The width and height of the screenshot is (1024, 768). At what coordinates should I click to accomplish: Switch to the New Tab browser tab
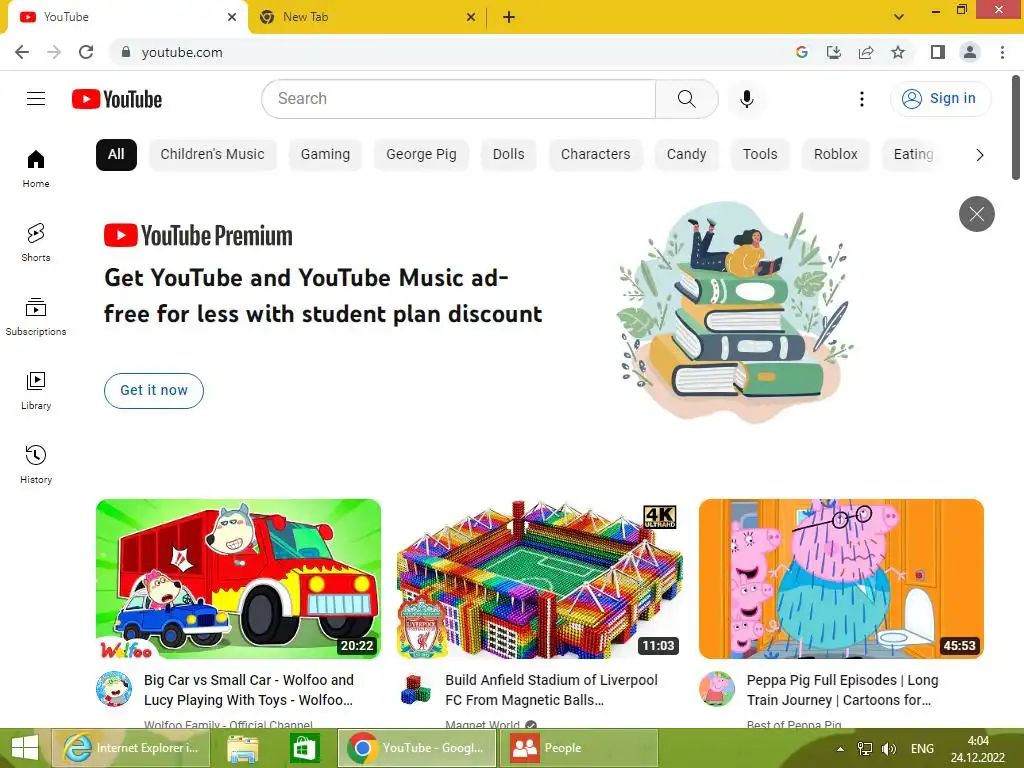click(x=366, y=17)
